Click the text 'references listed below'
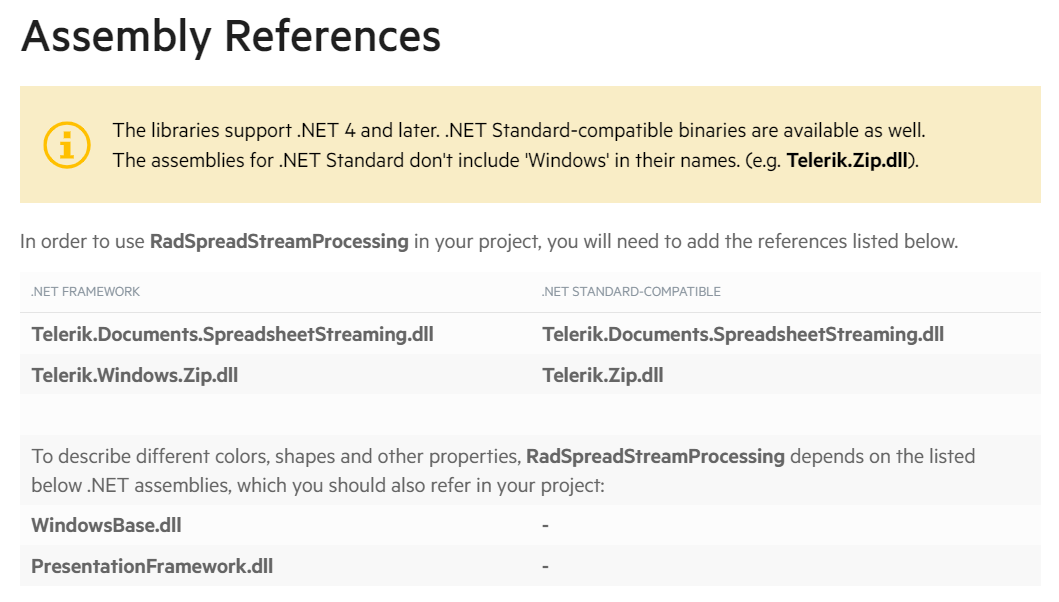Viewport: 1059px width, 602px height. tap(857, 241)
